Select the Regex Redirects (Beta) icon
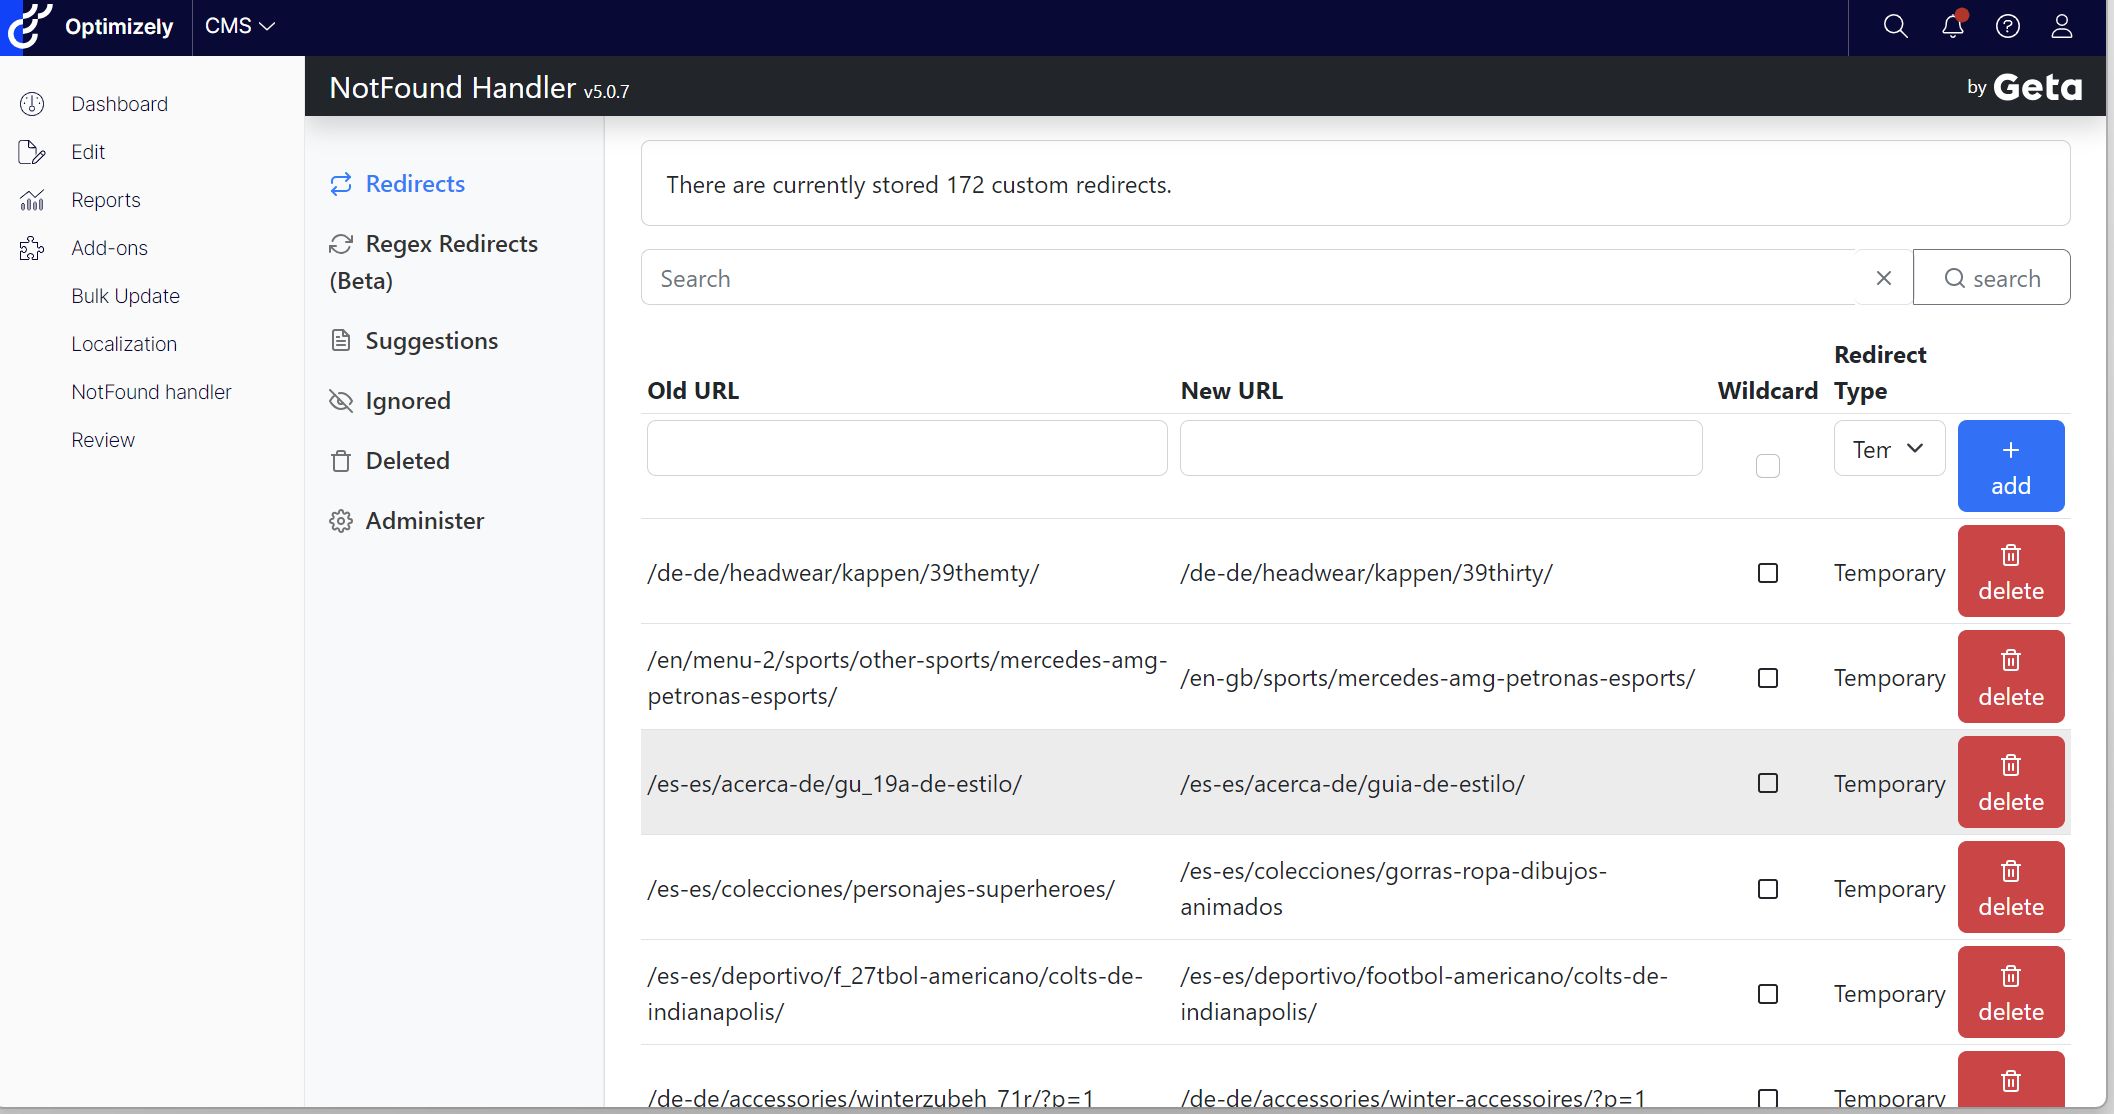 [341, 243]
